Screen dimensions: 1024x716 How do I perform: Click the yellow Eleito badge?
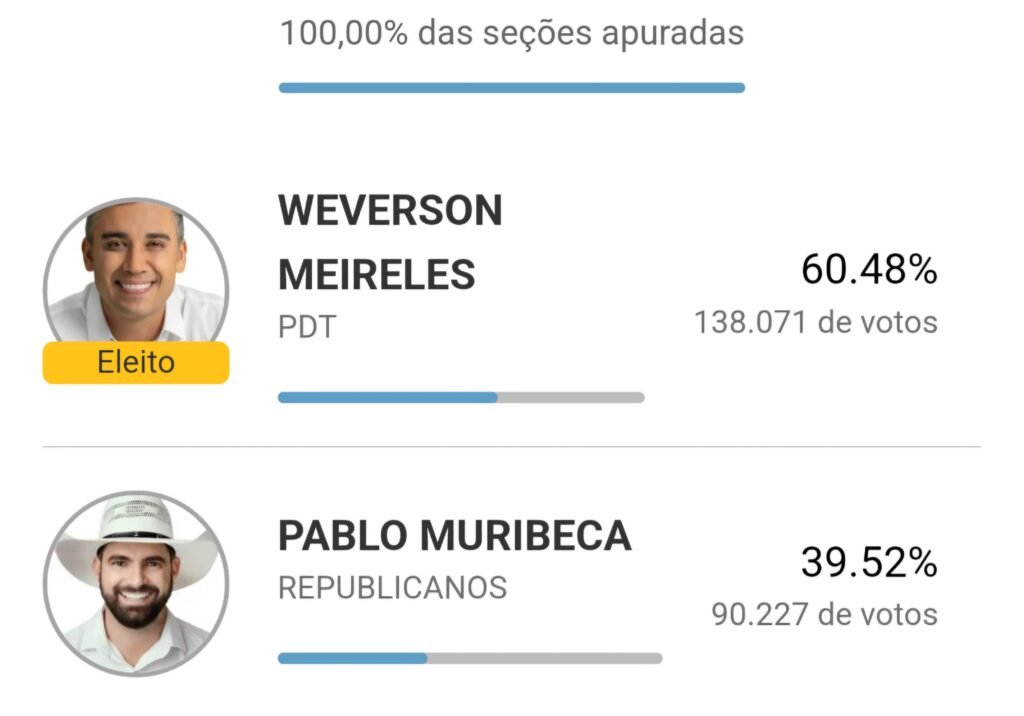(x=136, y=363)
